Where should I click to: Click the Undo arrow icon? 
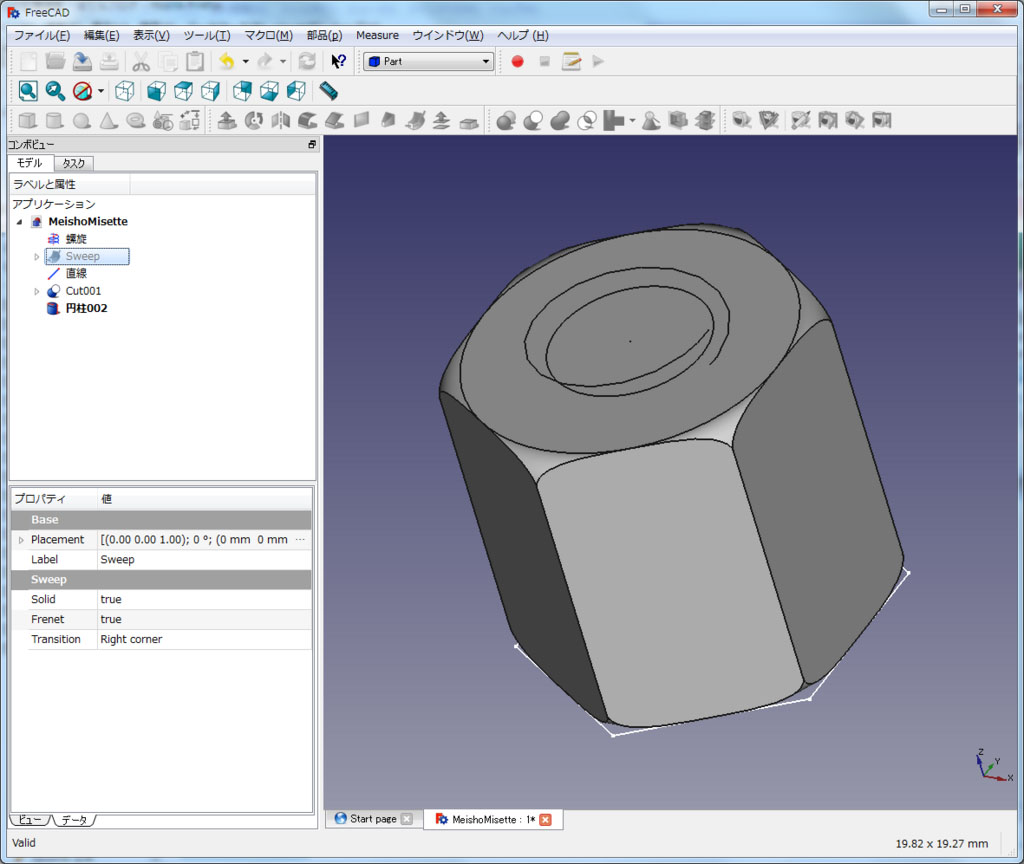point(227,61)
